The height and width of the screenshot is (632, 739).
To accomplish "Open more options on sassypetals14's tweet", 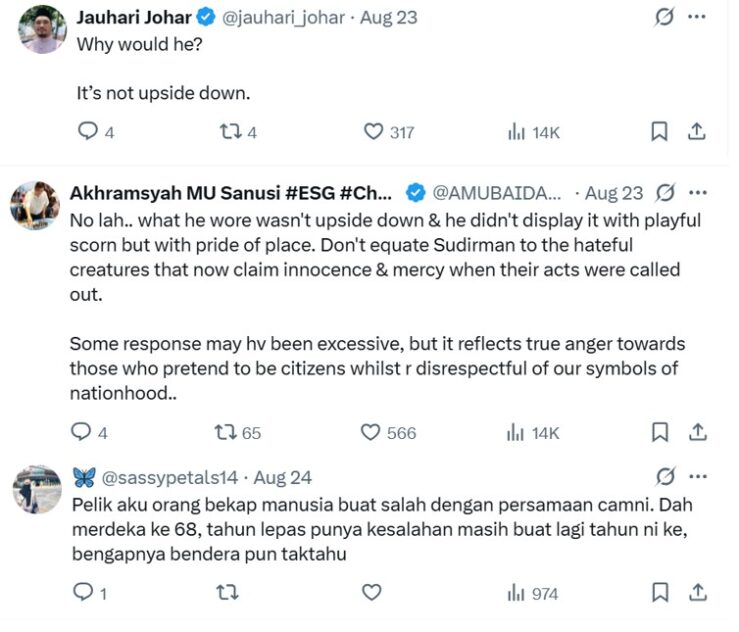I will tap(698, 476).
